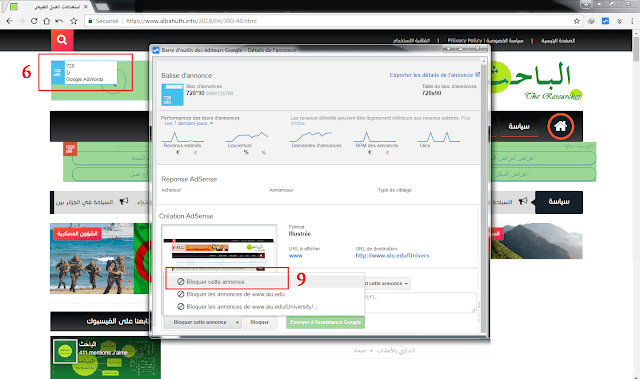Click the الشؤون العسكرية red category label
Screen dimensions: 640x379
(x=77, y=234)
